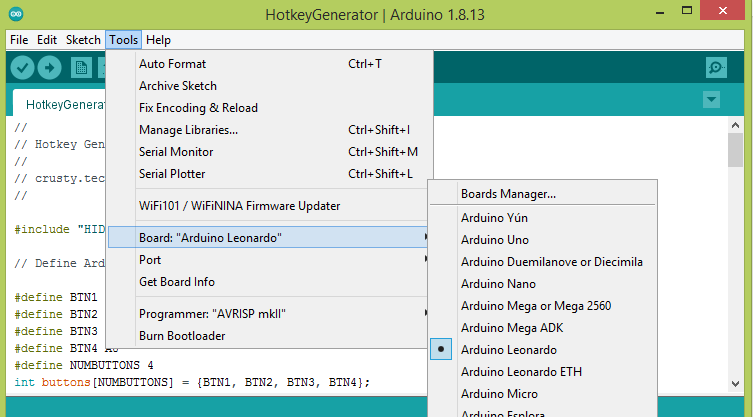This screenshot has height=417, width=753.
Task: Choose Arduino Uno from board list
Action: tap(494, 240)
